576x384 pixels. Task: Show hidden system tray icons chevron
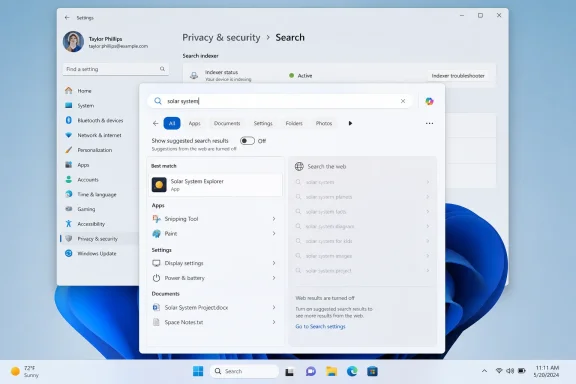click(484, 371)
